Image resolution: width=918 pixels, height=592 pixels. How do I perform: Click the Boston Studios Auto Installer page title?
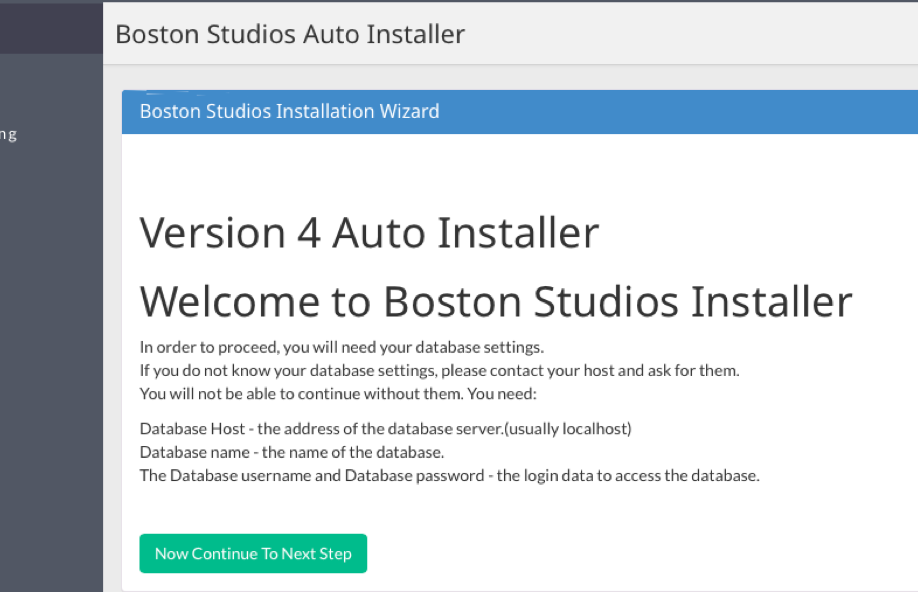coord(290,34)
